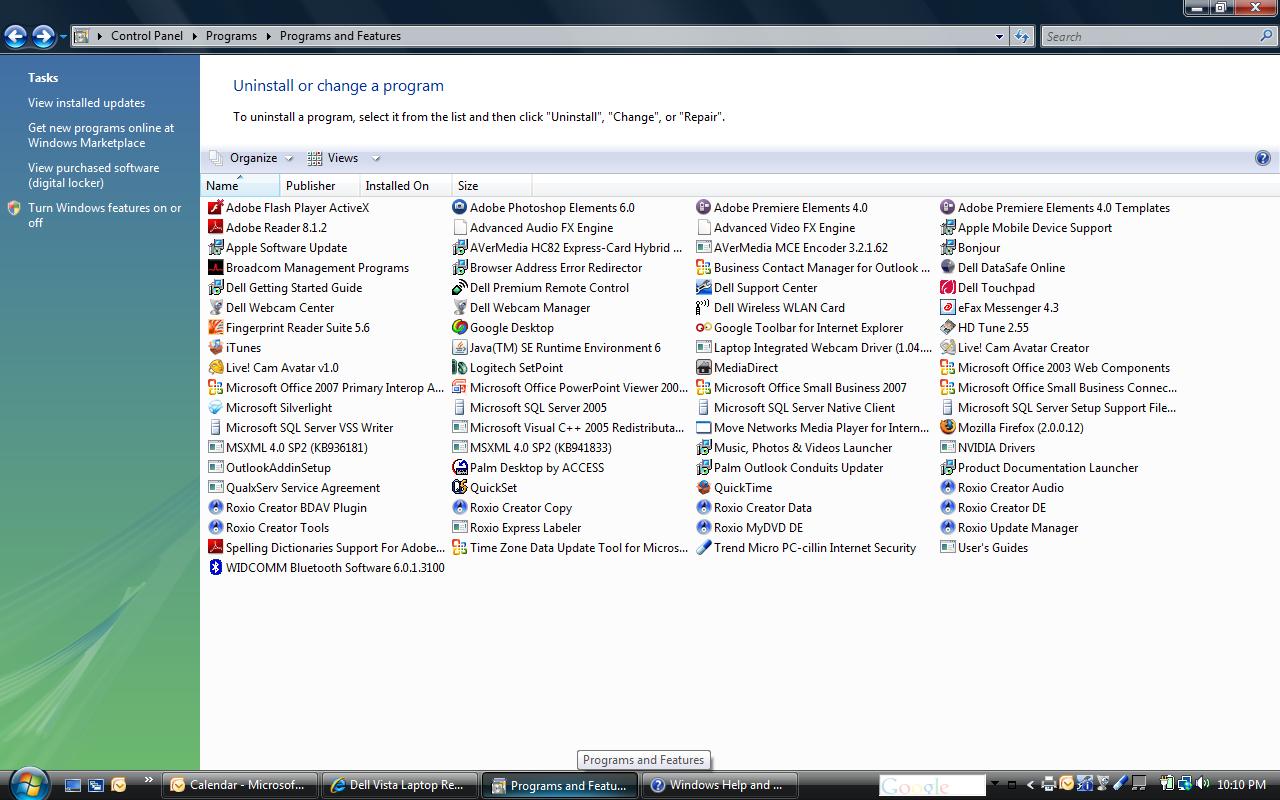Click the Adobe Premiere Elements 4.0 icon
1280x800 pixels.
tap(703, 208)
